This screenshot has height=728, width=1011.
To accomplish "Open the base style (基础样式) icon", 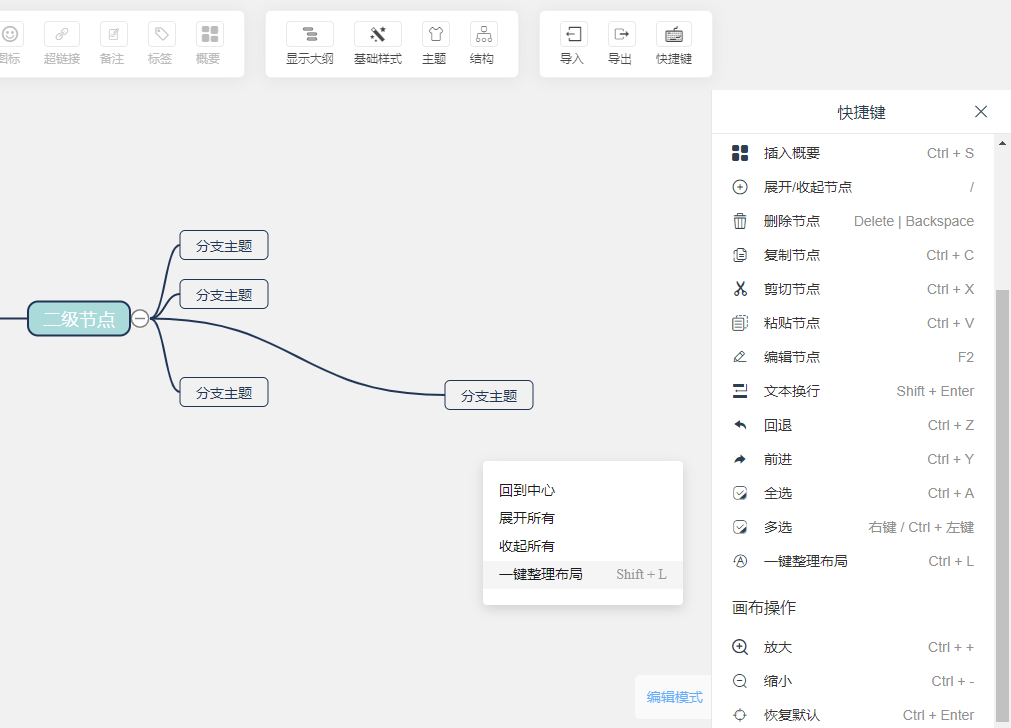I will tap(378, 34).
